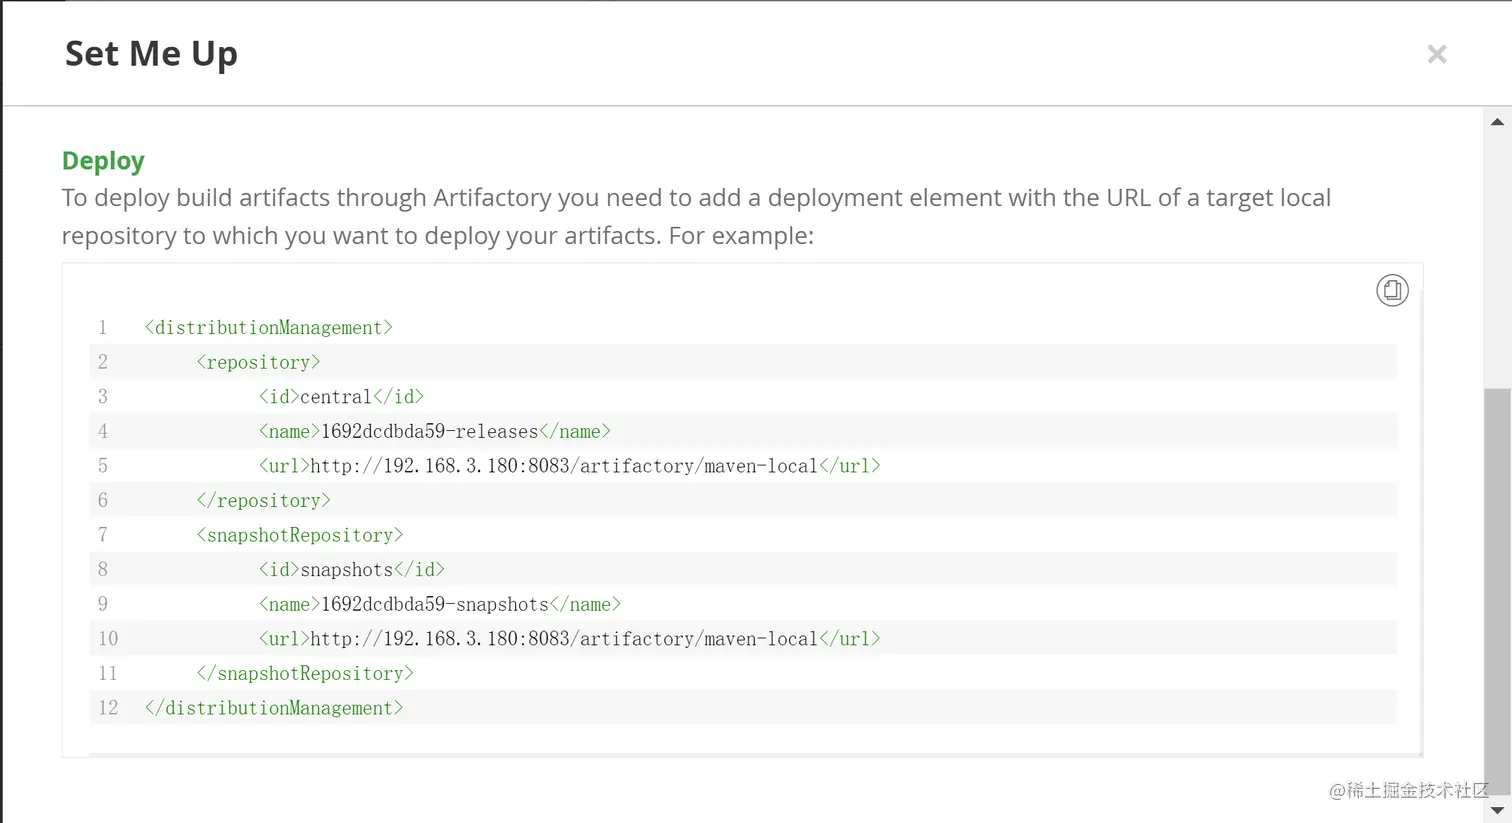The width and height of the screenshot is (1512, 823).
Task: Click the id snapshots line of code
Action: coord(351,570)
